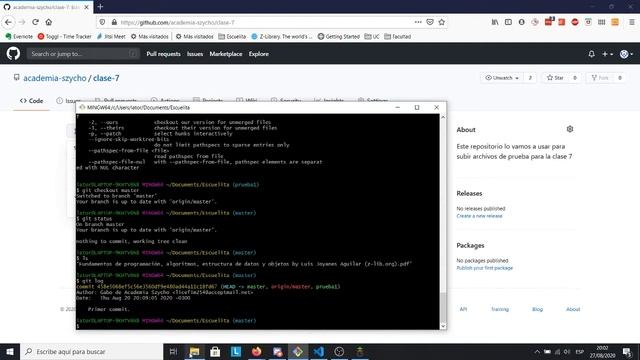The width and height of the screenshot is (640, 360).
Task: Expand the system tray hidden icons chevron
Action: point(537,351)
